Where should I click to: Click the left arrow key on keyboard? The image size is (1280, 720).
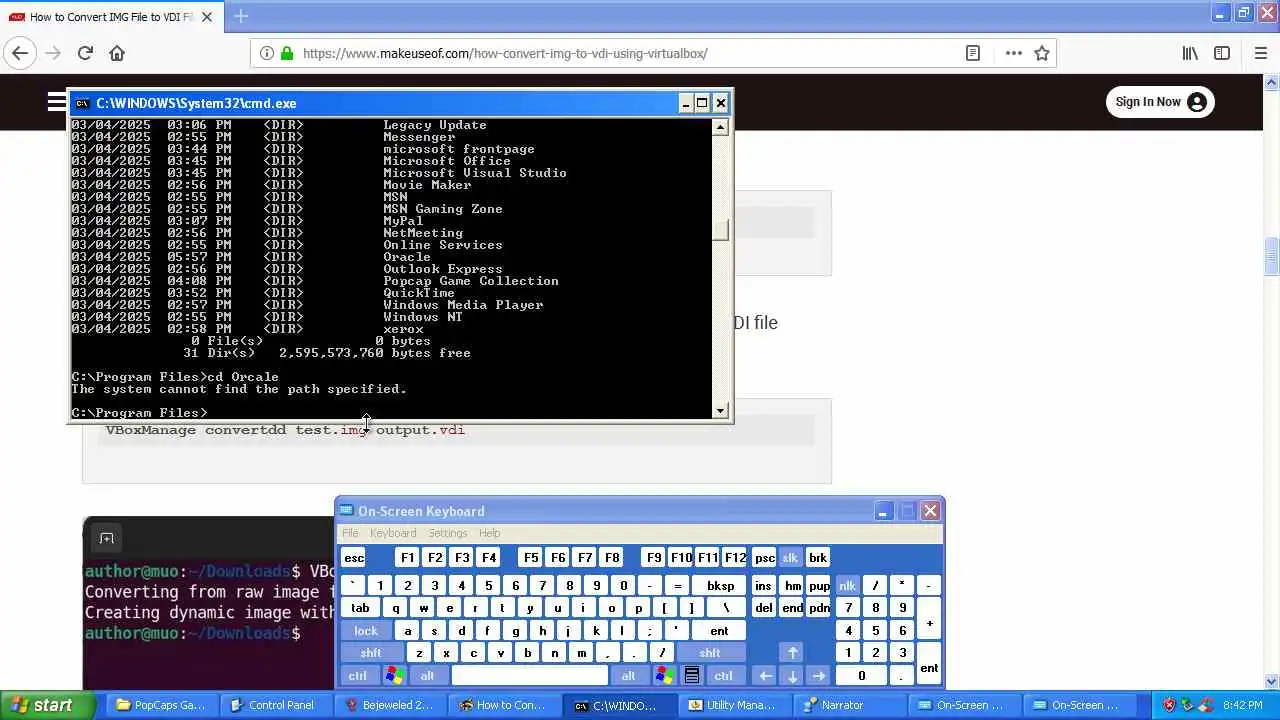pyautogui.click(x=764, y=676)
